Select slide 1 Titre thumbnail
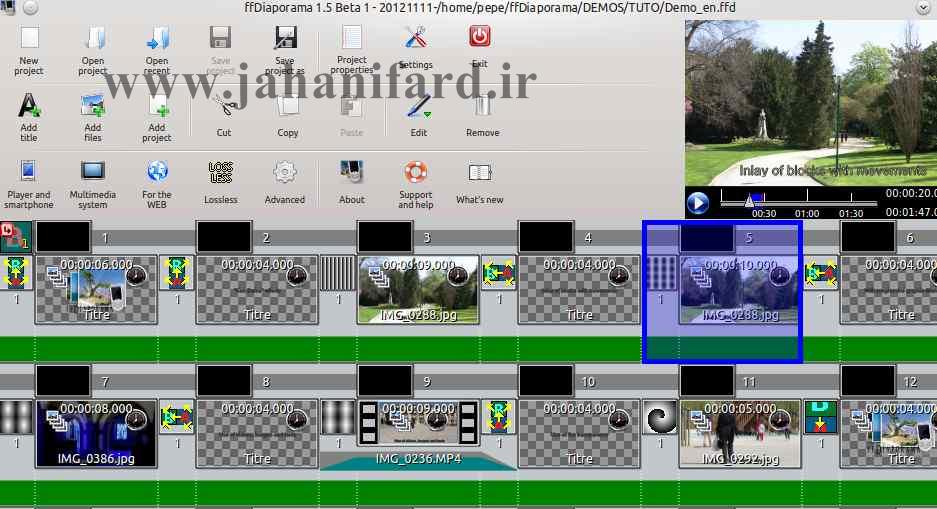The image size is (937, 509). coord(96,290)
